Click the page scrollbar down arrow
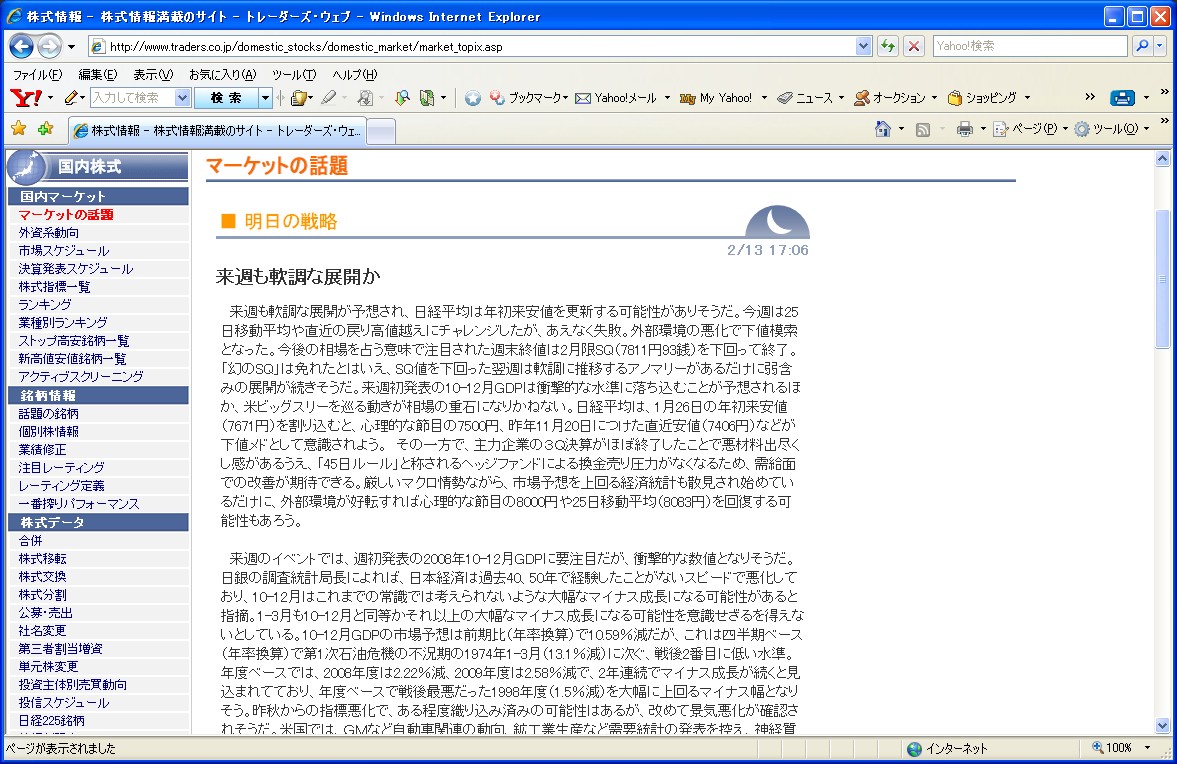The image size is (1177, 764). [x=1162, y=726]
